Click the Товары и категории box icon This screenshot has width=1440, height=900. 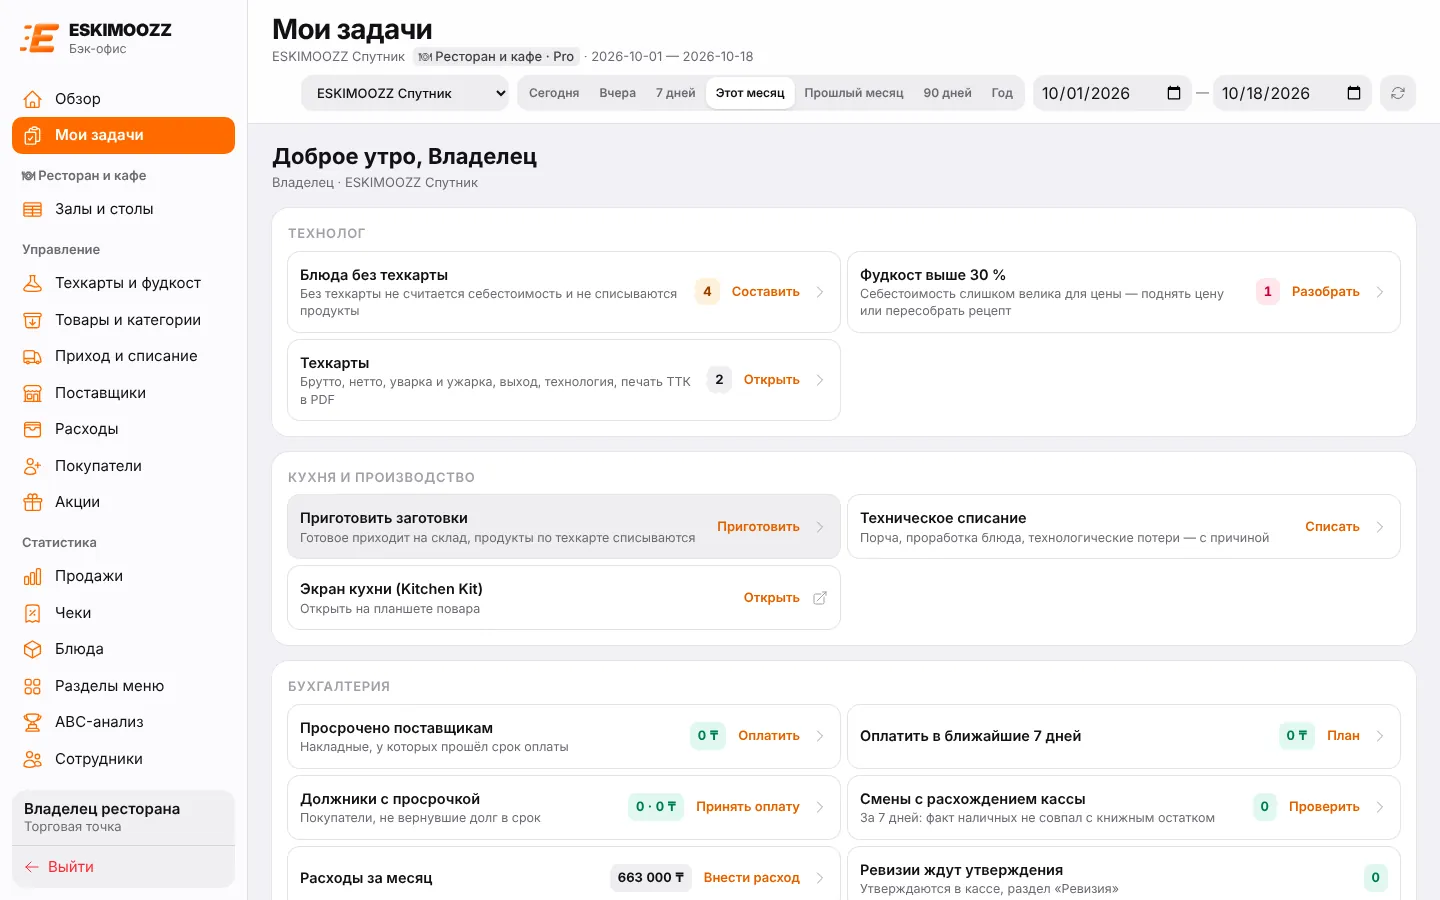coord(33,320)
